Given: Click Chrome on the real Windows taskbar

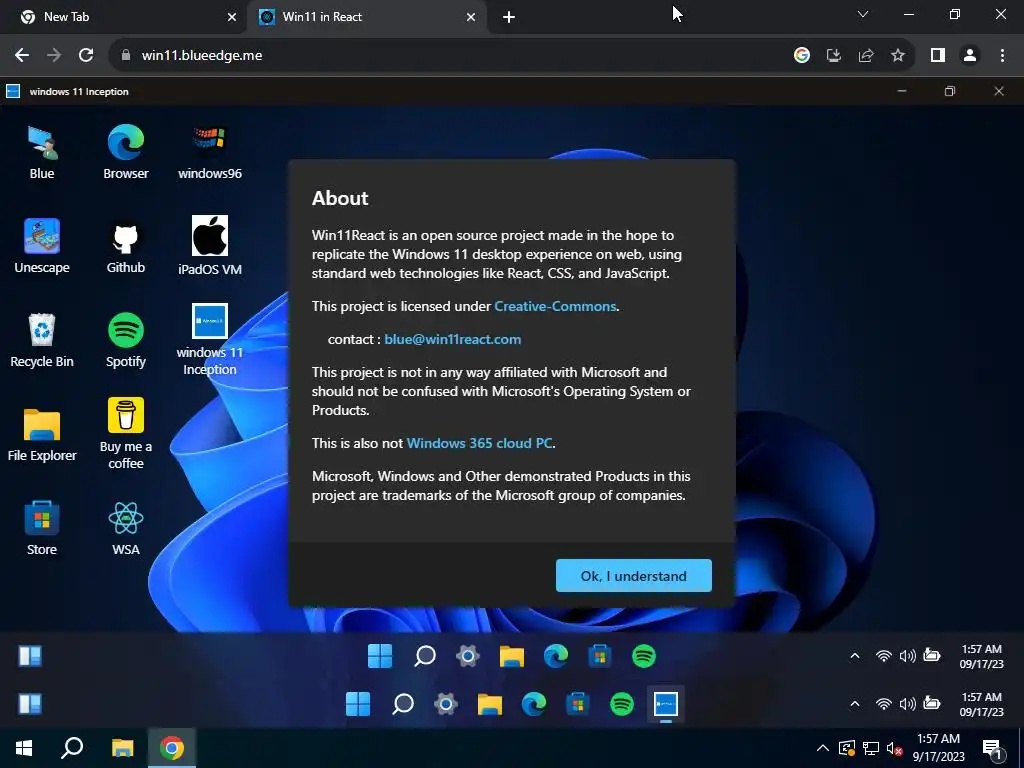Looking at the screenshot, I should tap(172, 748).
